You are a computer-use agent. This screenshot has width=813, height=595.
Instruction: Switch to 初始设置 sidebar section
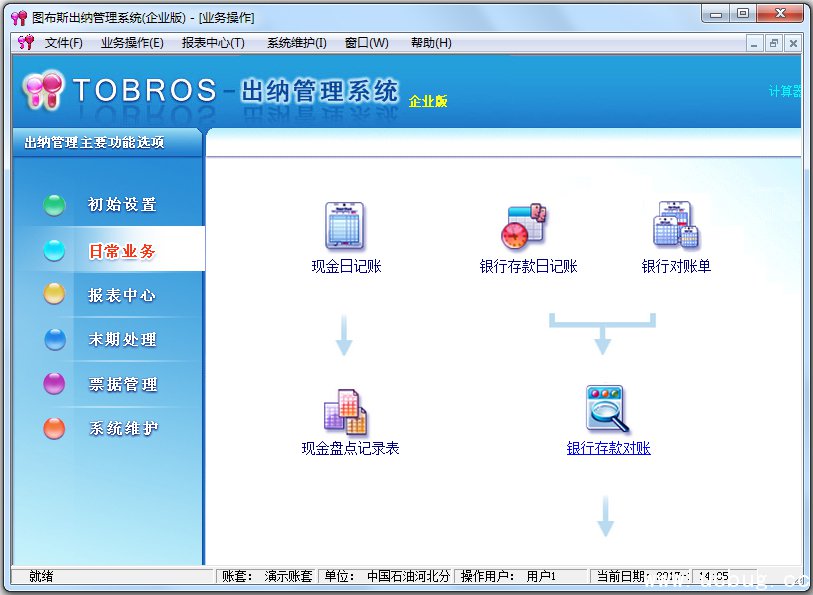122,205
